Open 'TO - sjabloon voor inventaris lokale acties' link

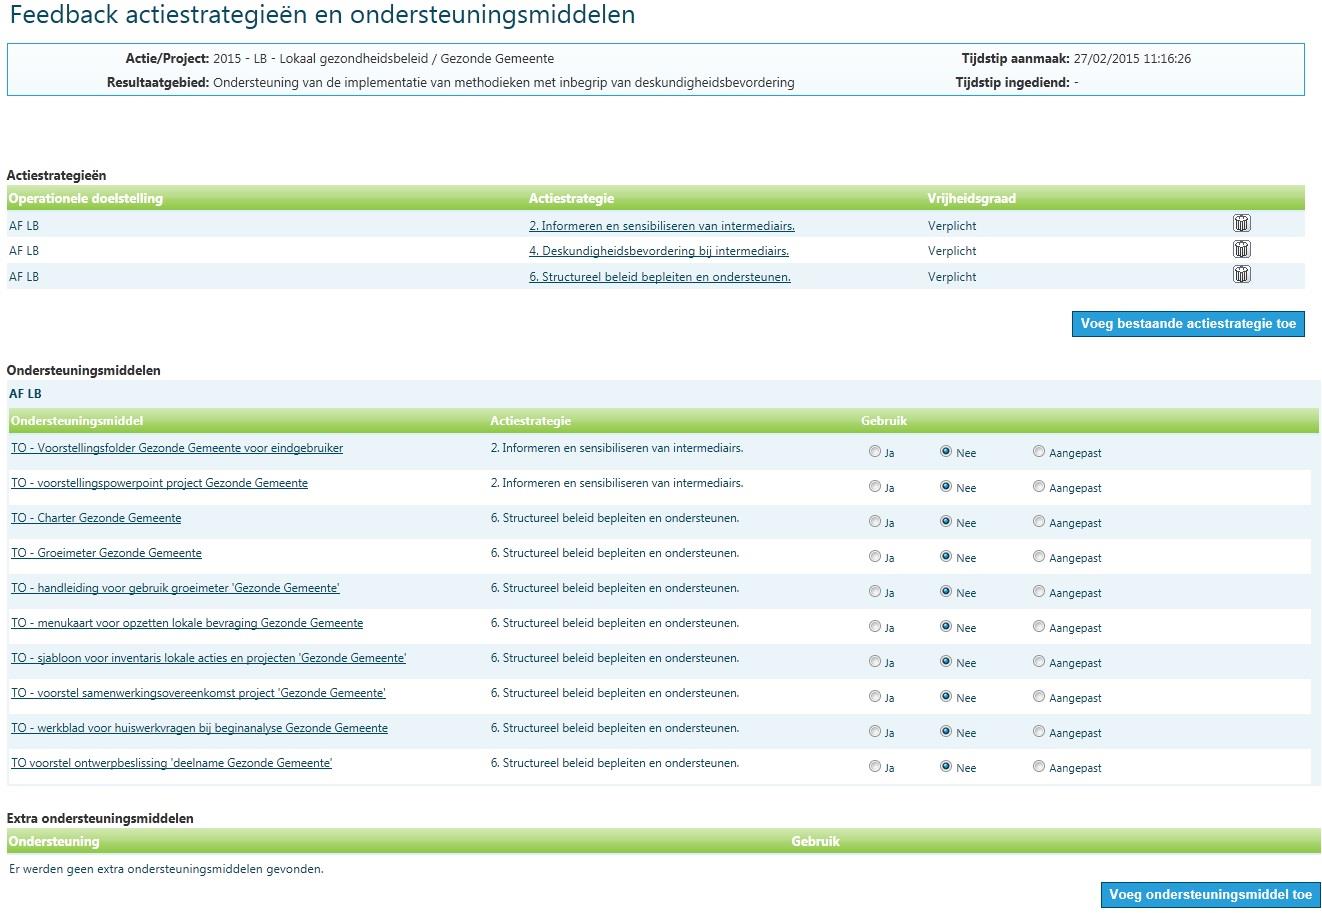208,658
